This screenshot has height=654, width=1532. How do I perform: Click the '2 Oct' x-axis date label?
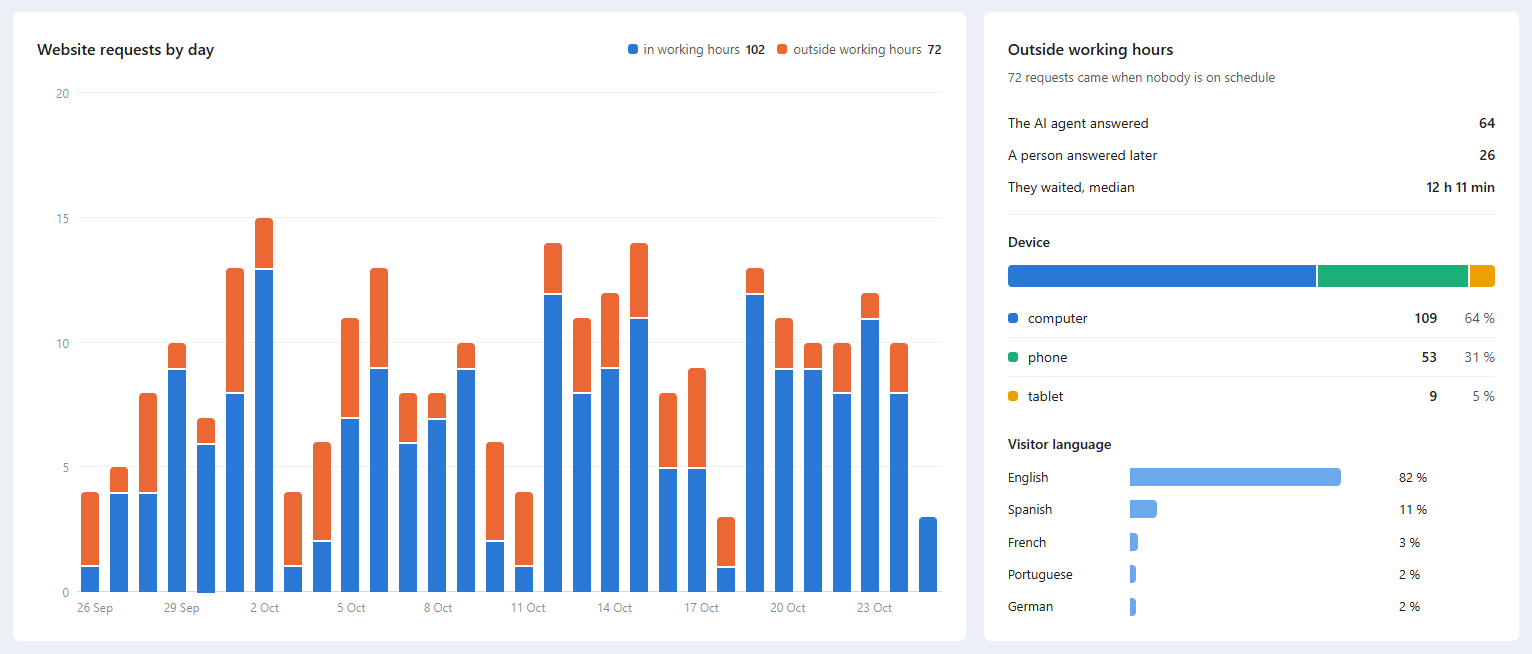coord(265,607)
